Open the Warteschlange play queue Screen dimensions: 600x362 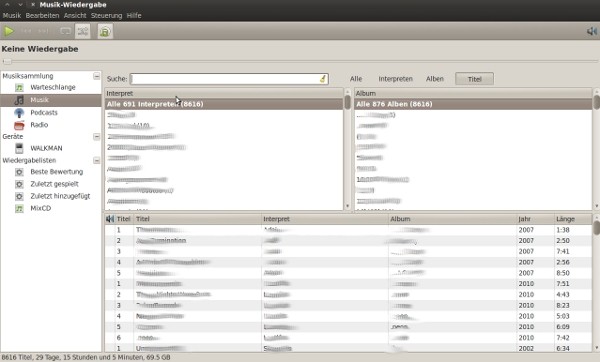coord(51,88)
